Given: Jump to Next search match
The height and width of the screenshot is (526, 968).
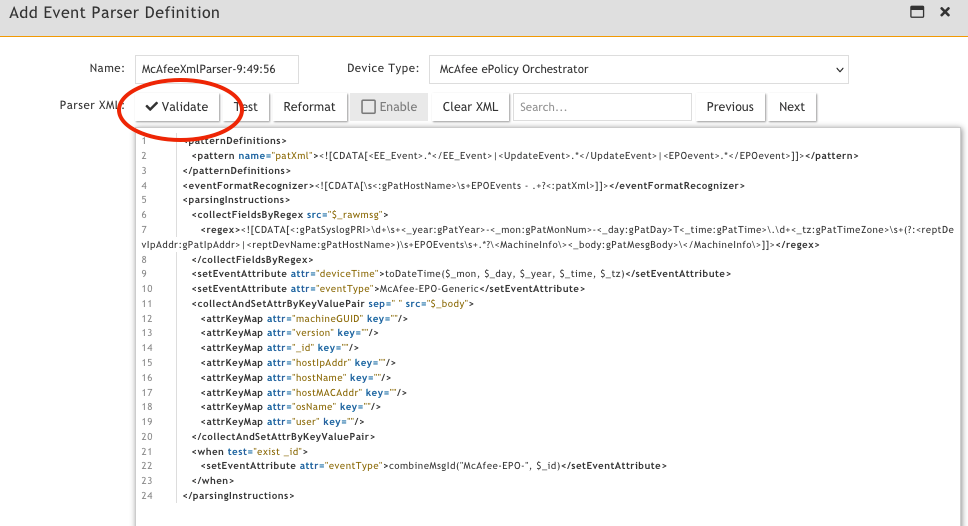Looking at the screenshot, I should point(792,107).
